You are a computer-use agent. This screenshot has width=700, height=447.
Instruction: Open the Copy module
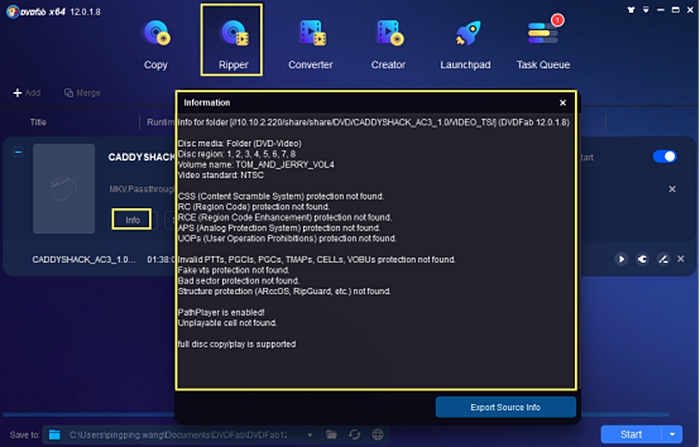(155, 45)
